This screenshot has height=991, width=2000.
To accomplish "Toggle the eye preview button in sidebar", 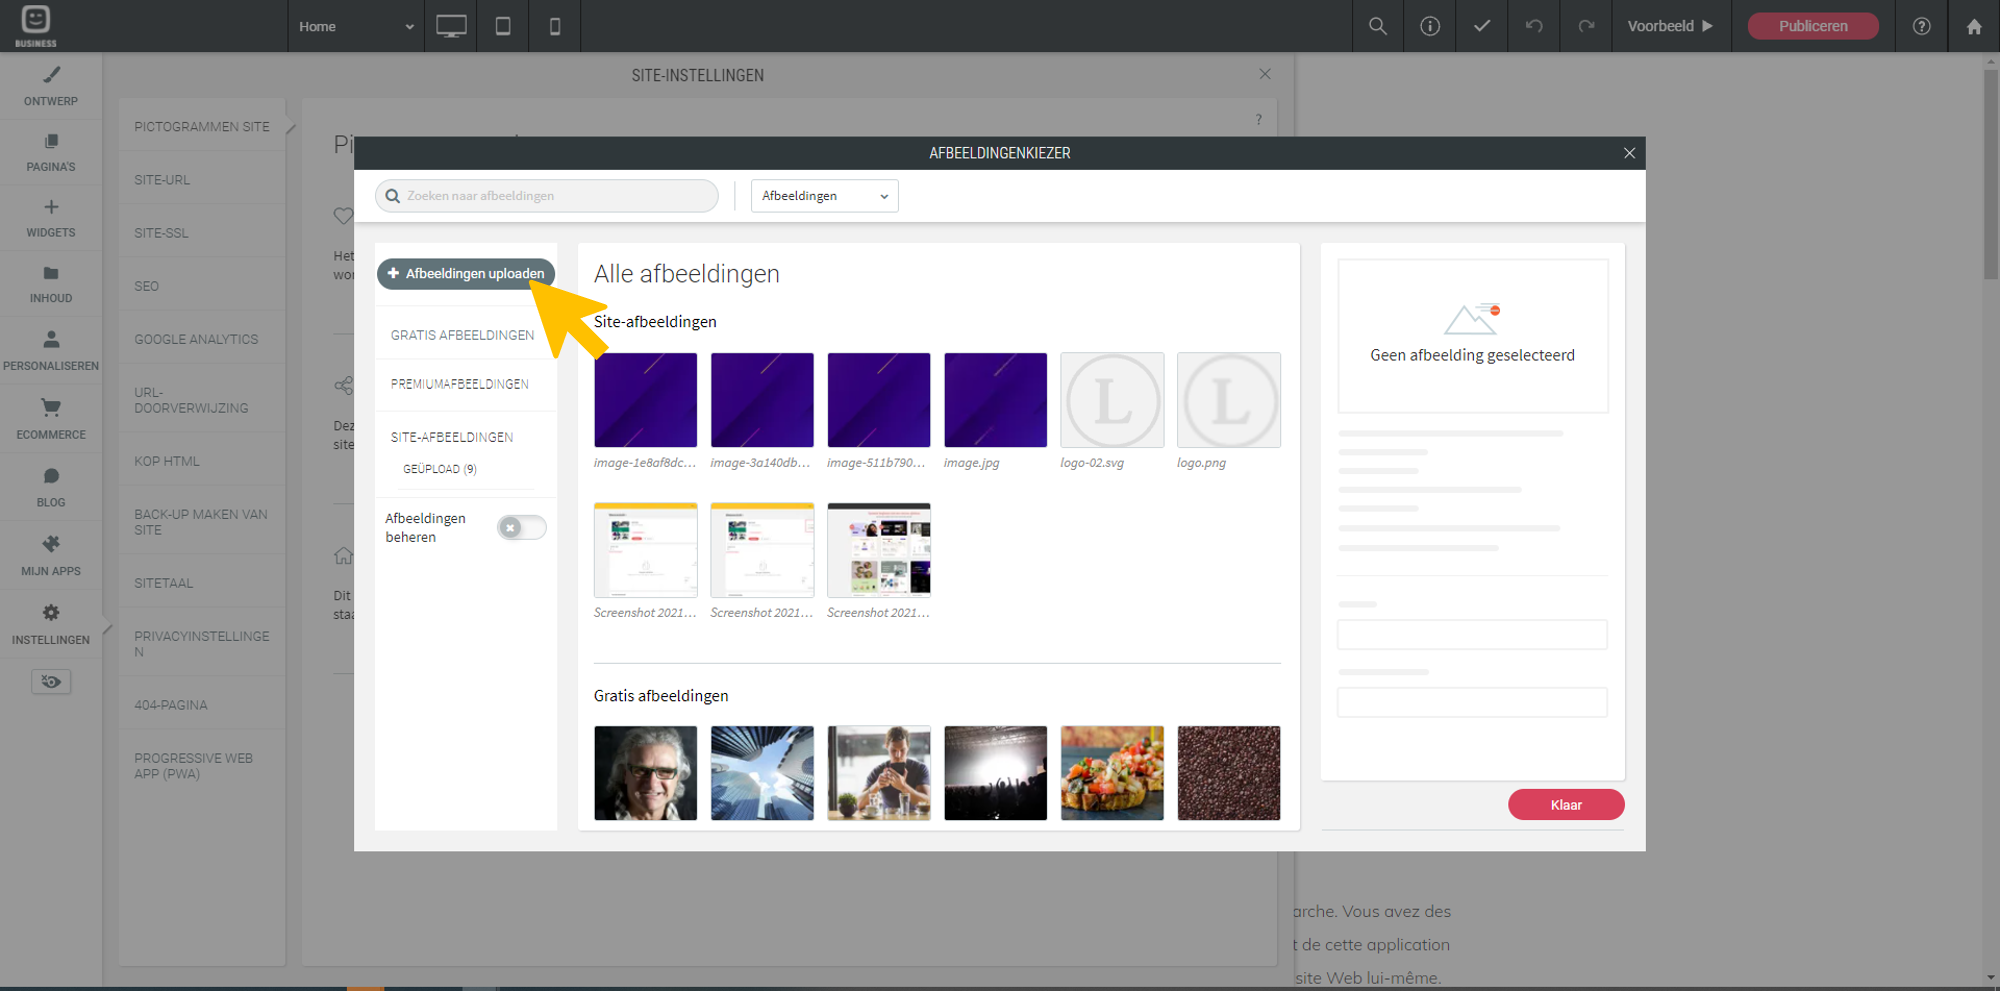I will [x=51, y=682].
